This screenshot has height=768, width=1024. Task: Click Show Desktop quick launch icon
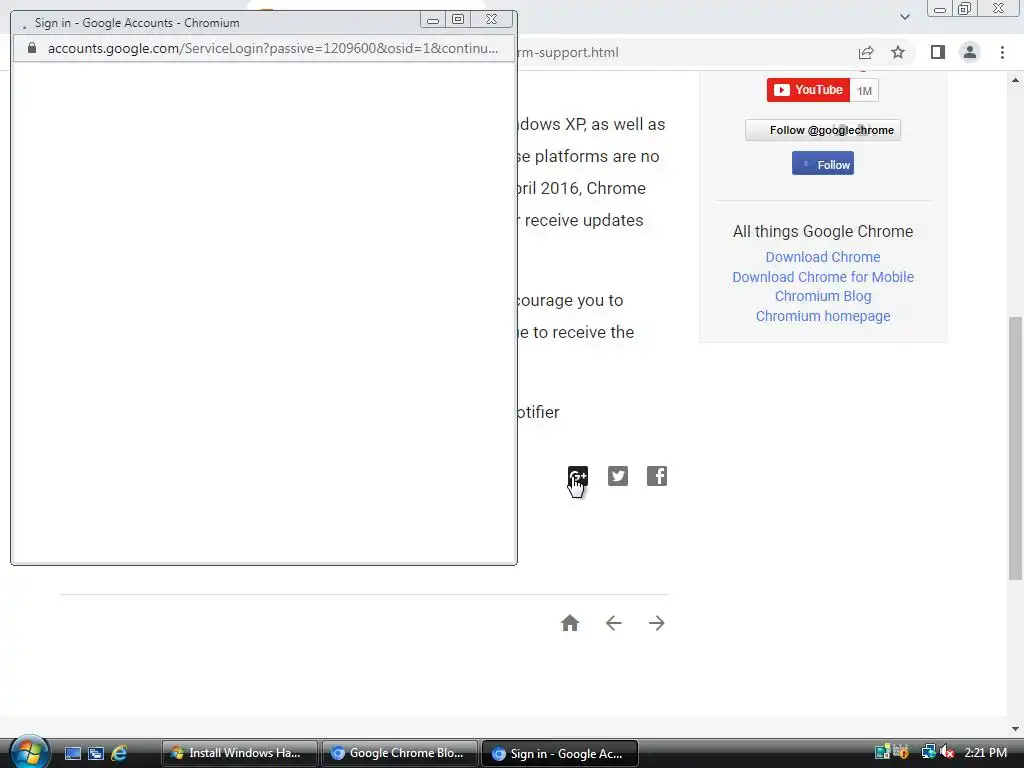click(72, 753)
